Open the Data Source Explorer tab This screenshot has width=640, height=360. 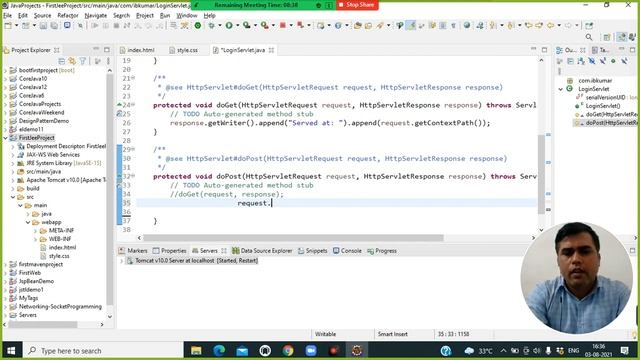[x=262, y=251]
